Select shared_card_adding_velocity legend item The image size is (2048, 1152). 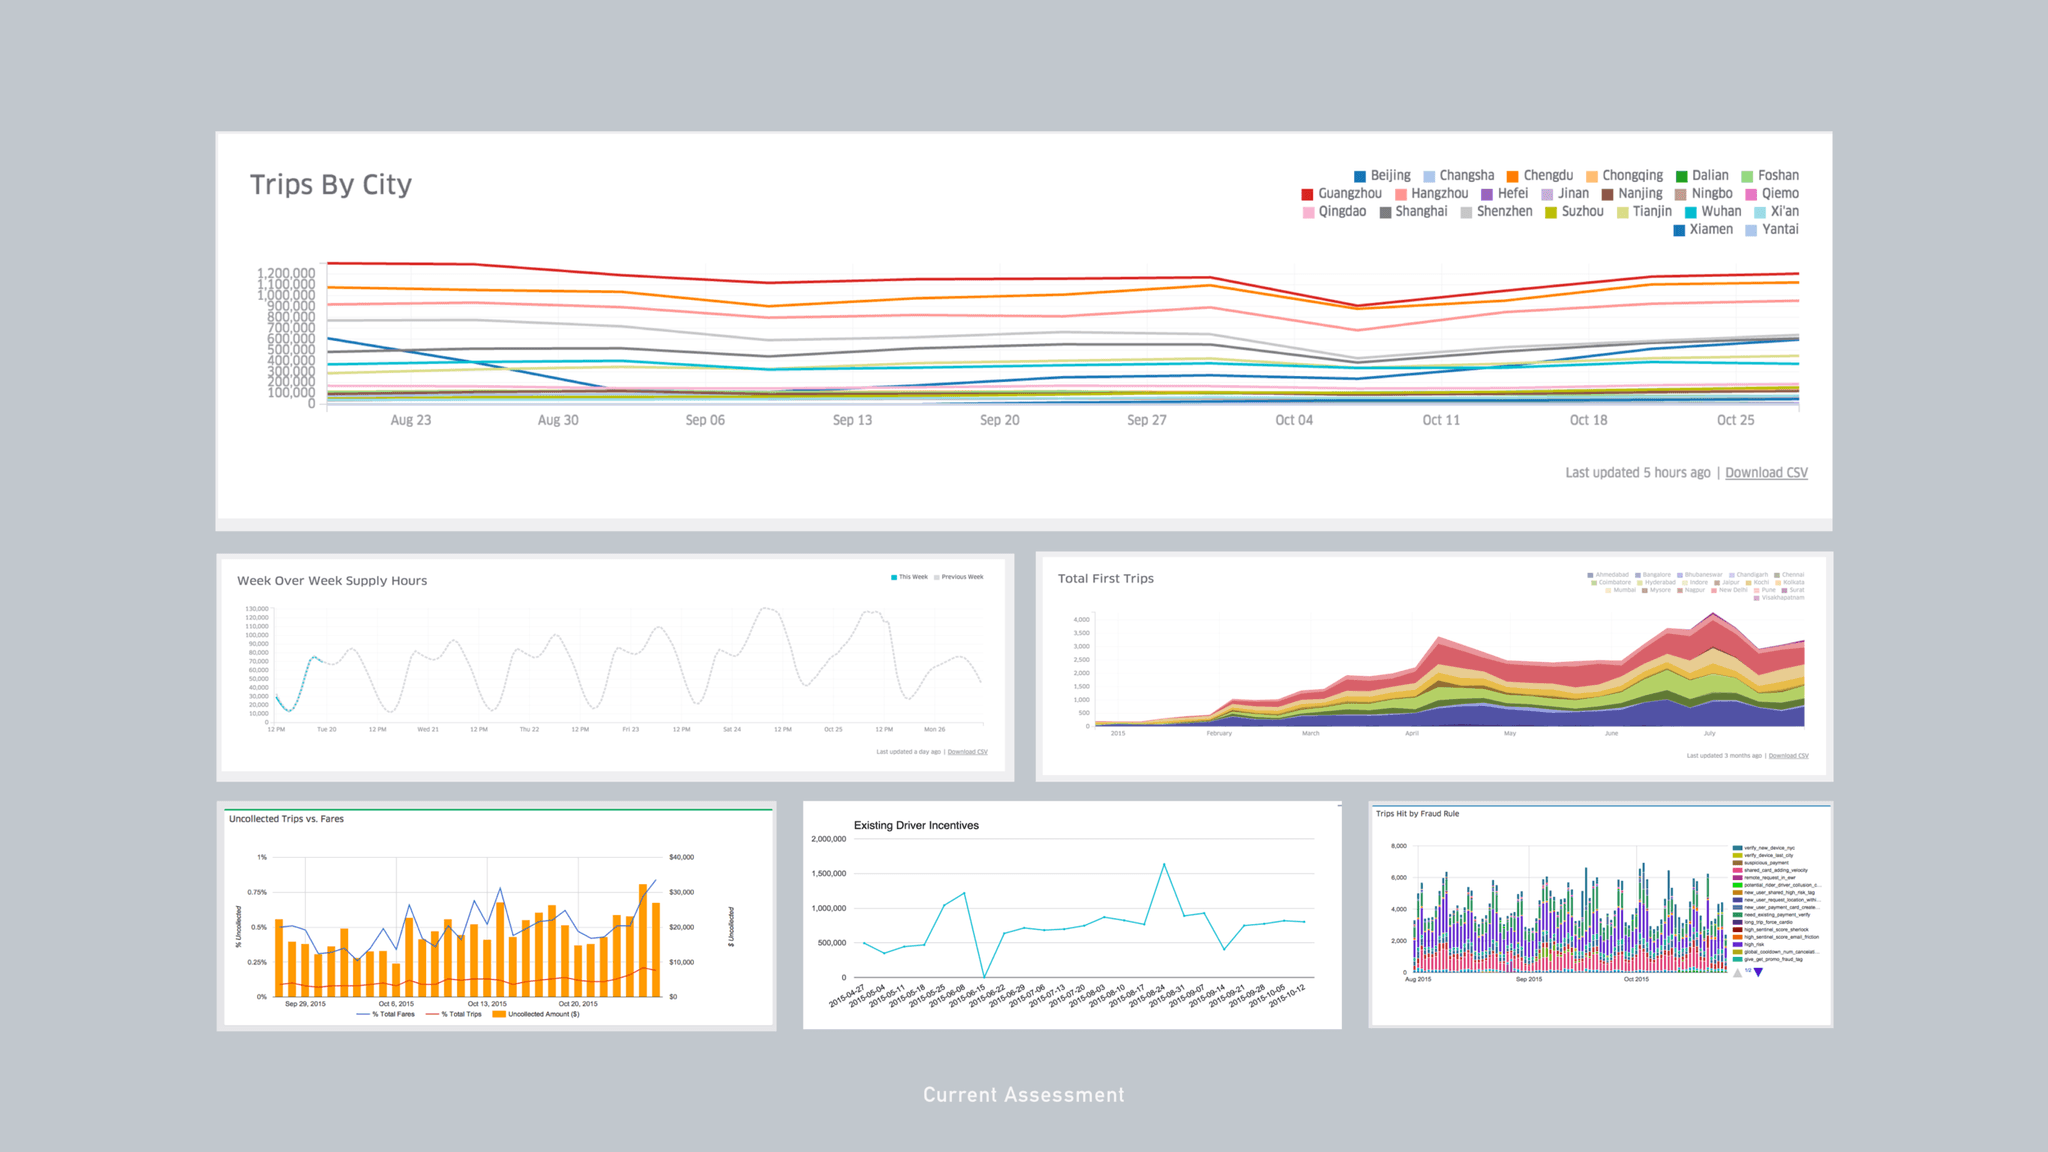(1770, 870)
